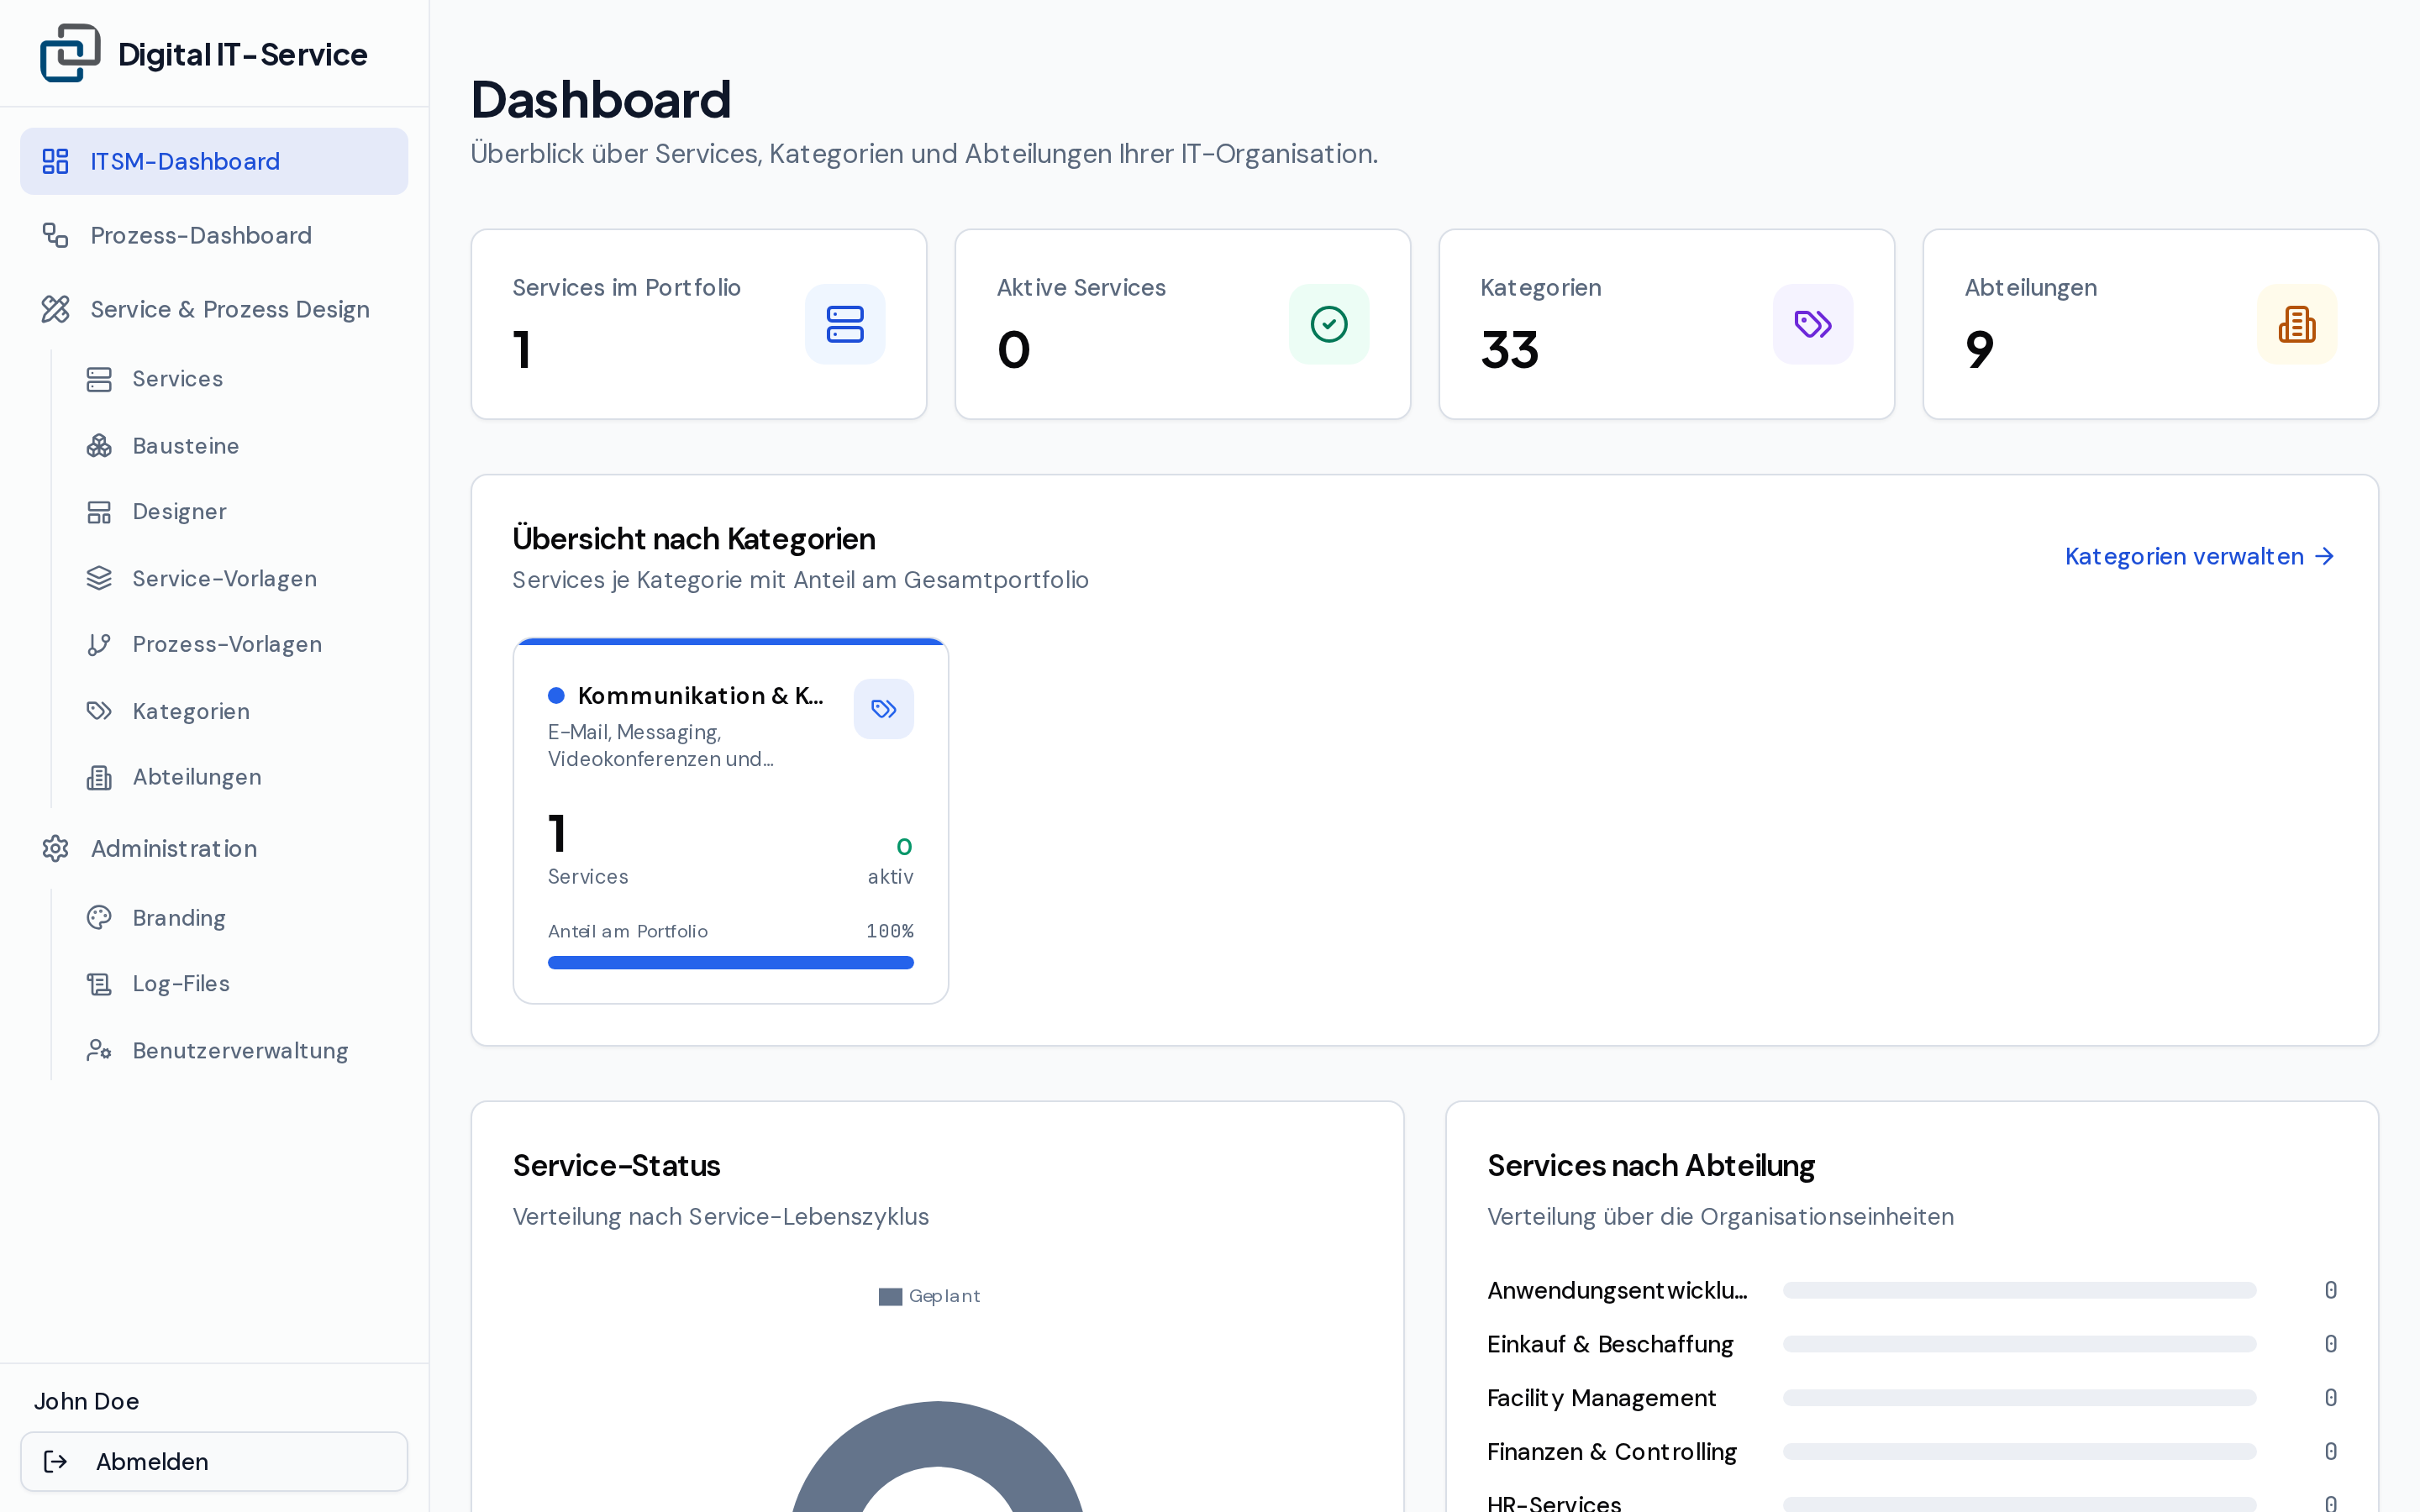
Task: Click the Services server icon in sidebar
Action: pyautogui.click(x=99, y=379)
